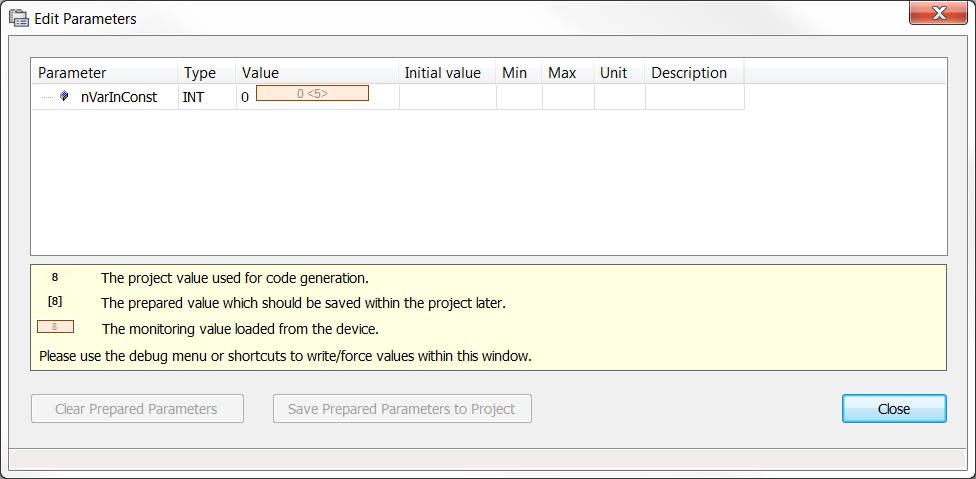Click the Min cell of nVarInConst
This screenshot has height=479, width=976.
pyautogui.click(x=519, y=97)
